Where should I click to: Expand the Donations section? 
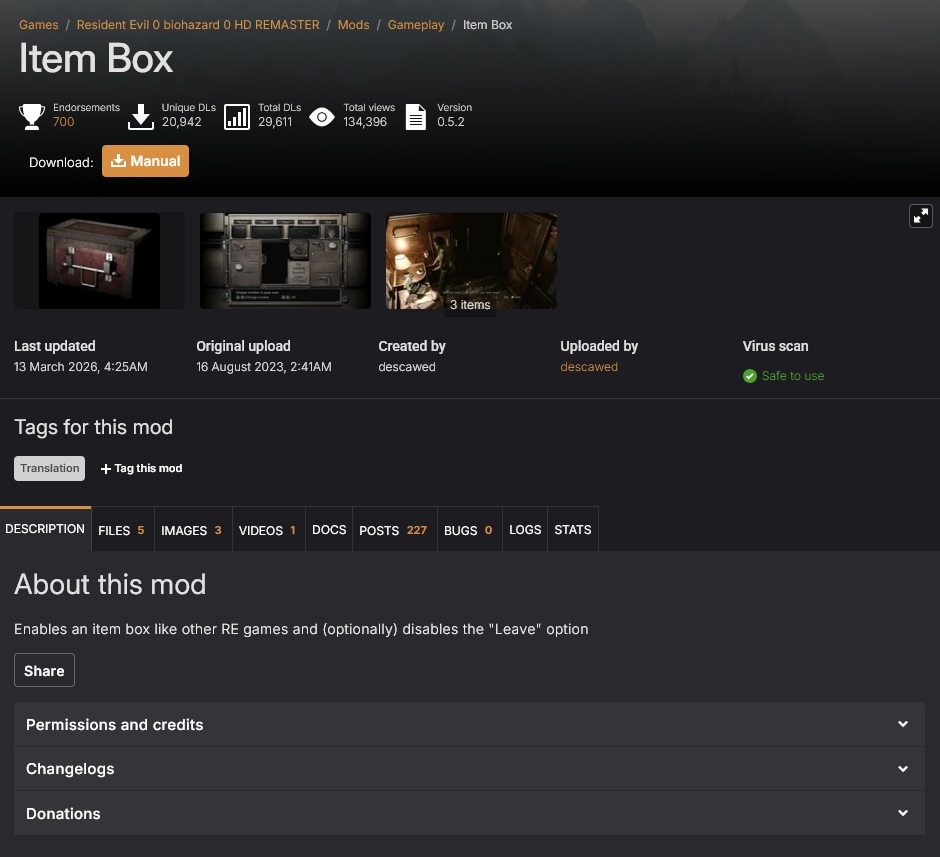click(469, 813)
